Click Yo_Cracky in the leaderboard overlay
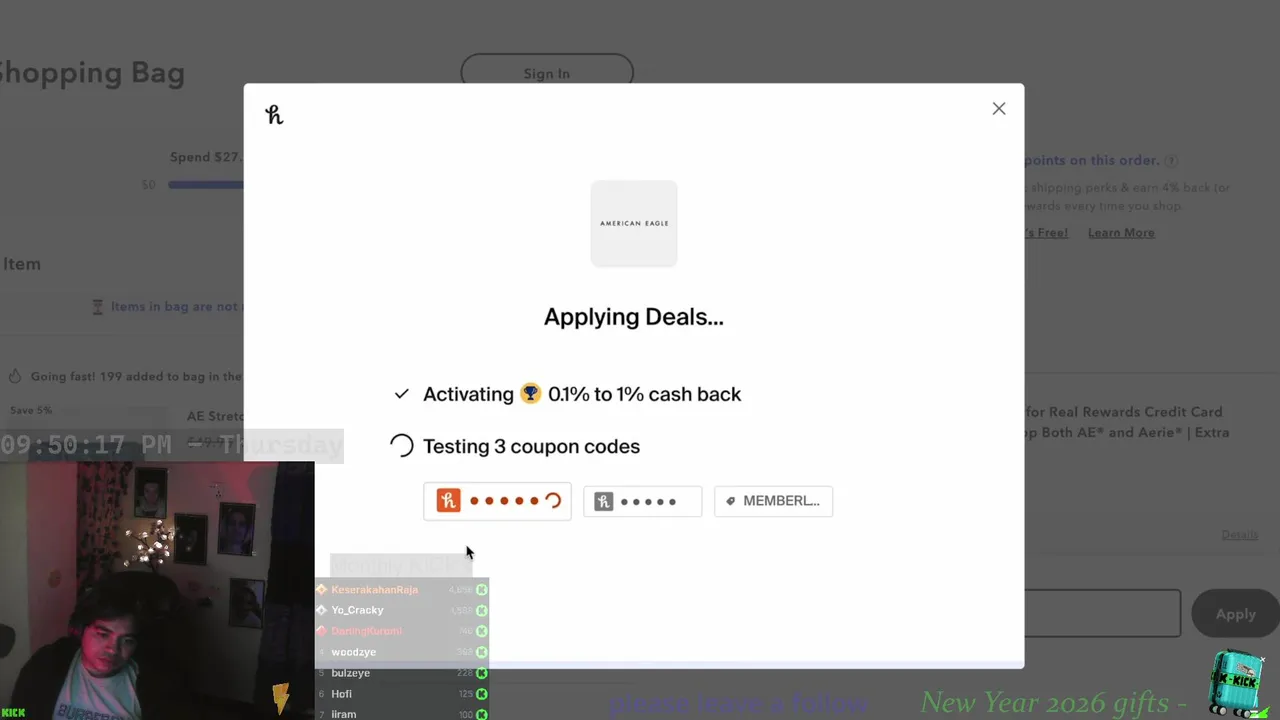The height and width of the screenshot is (720, 1280). tap(357, 610)
